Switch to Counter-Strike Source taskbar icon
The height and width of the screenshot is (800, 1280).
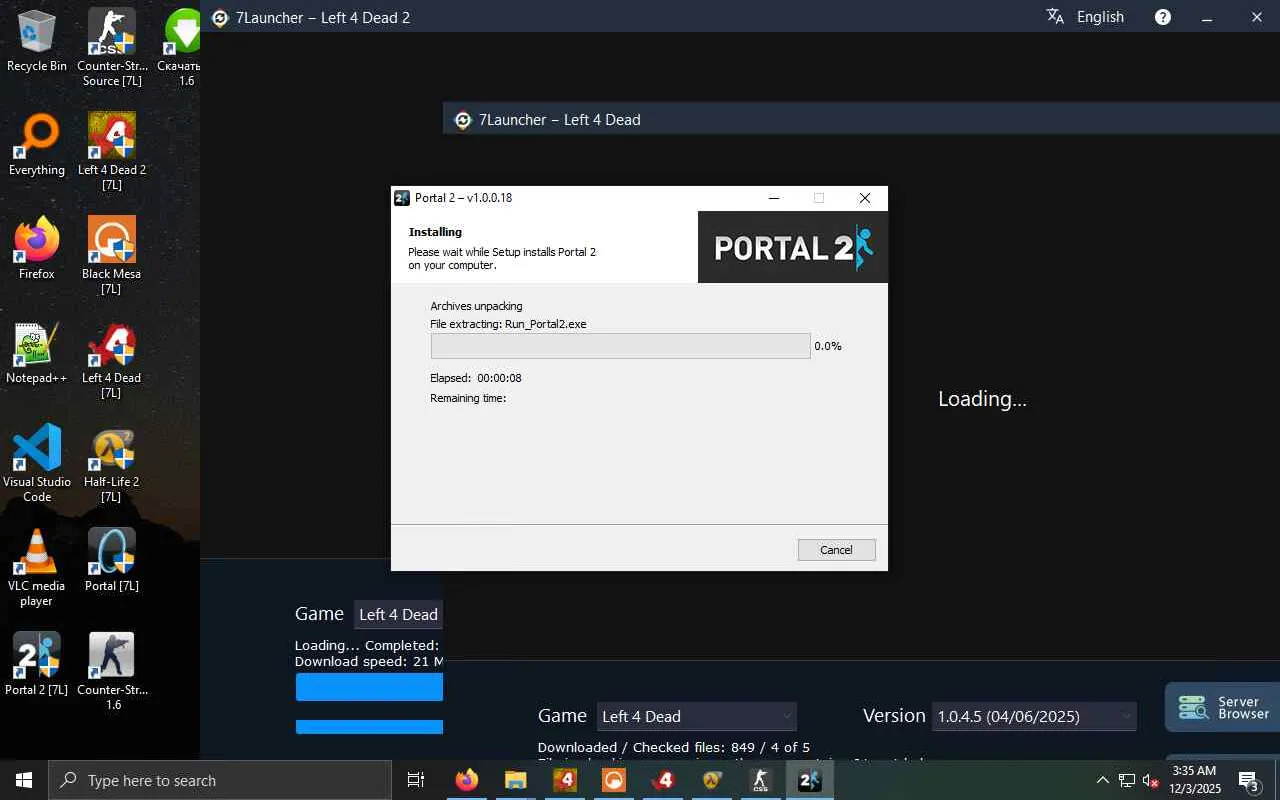pos(761,780)
